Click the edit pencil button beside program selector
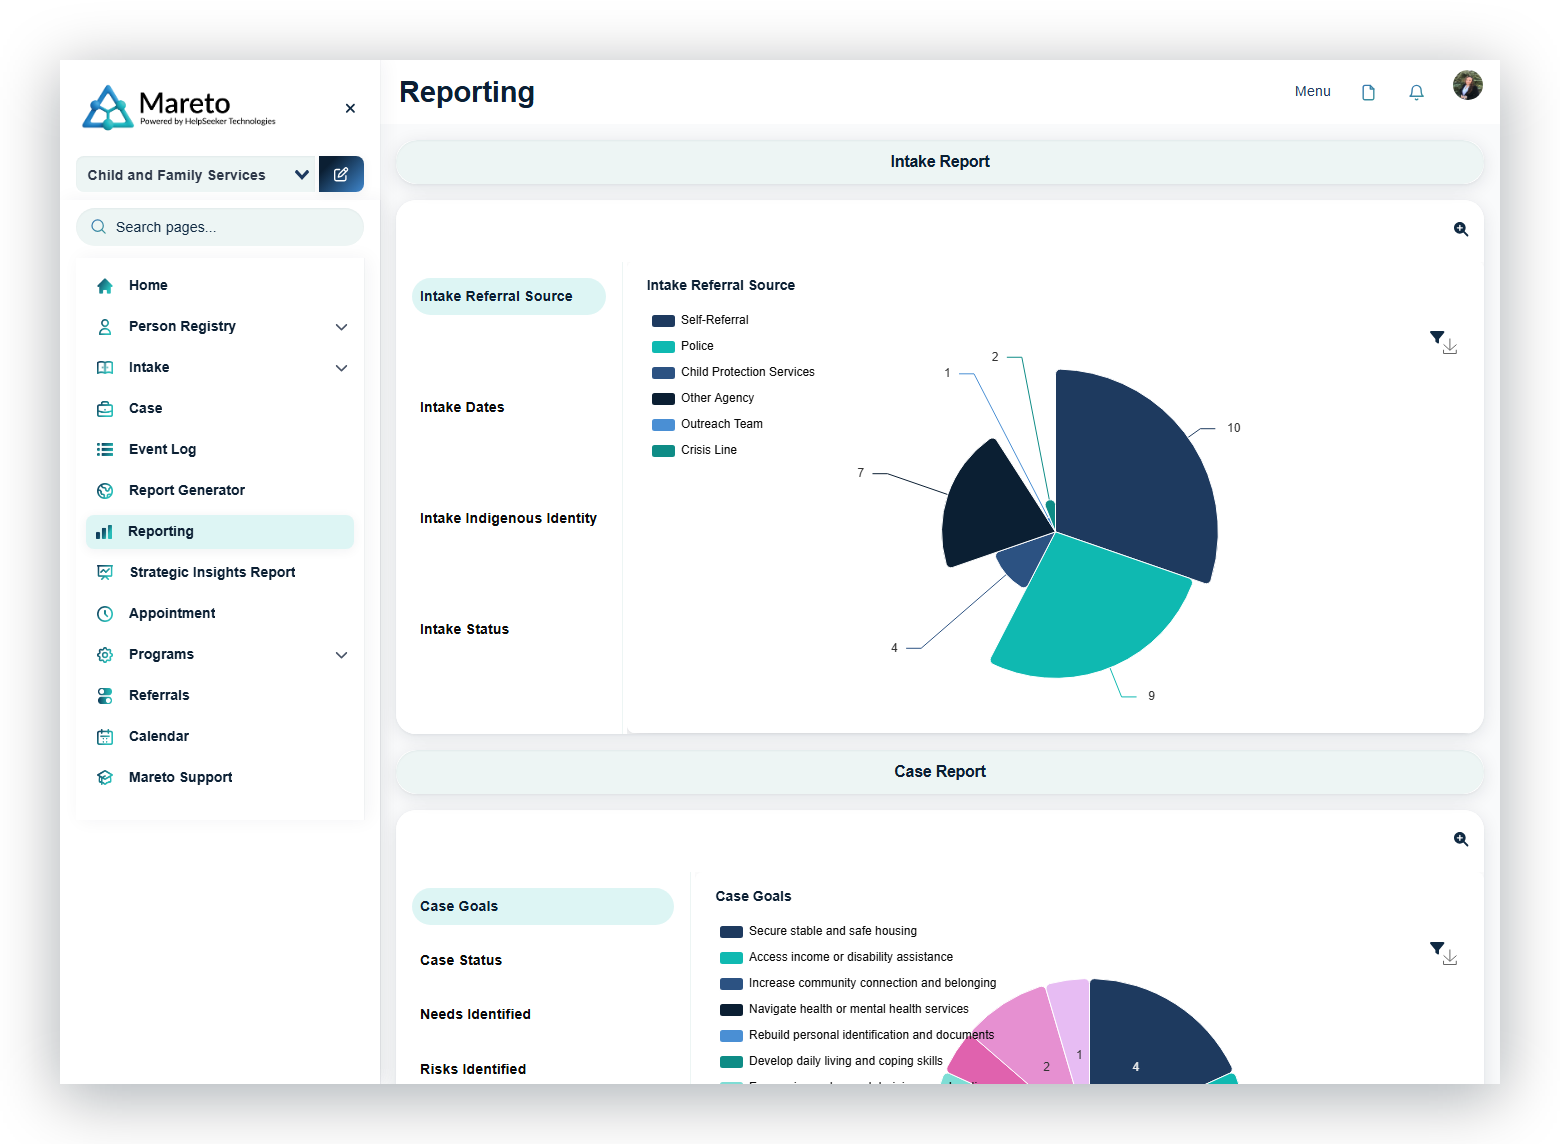 pyautogui.click(x=341, y=174)
